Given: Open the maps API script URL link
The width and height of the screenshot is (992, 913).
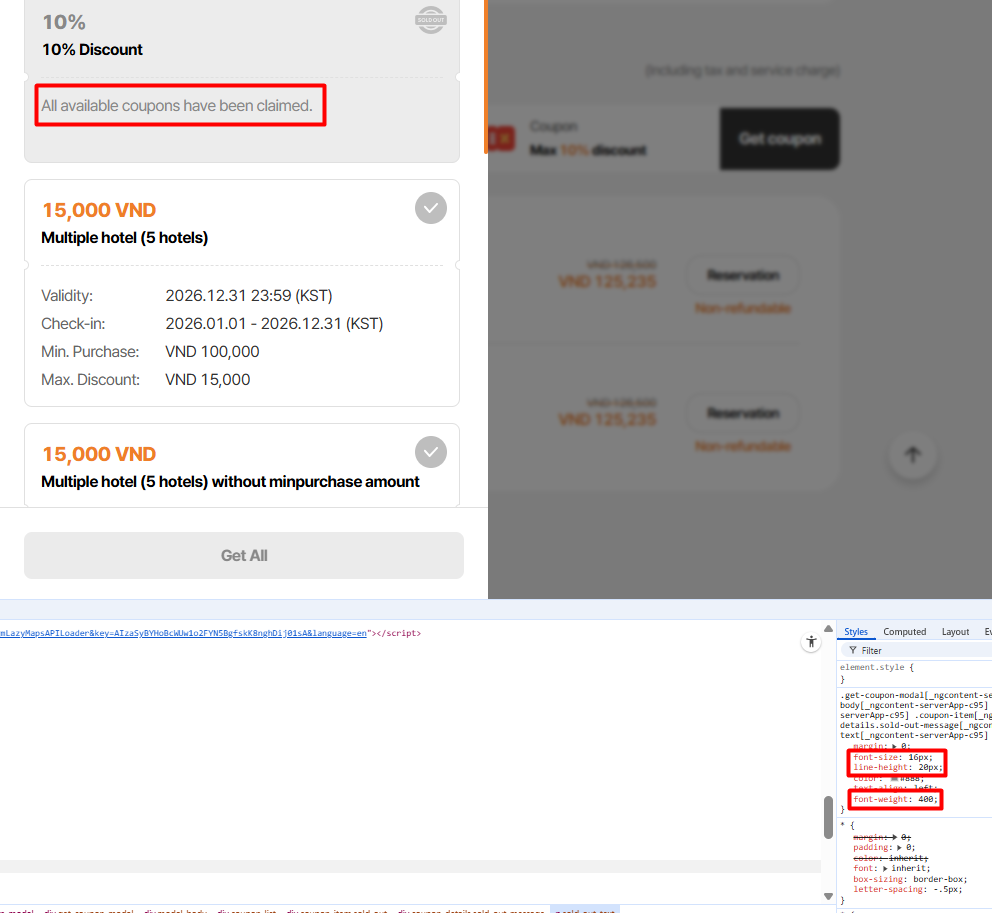Looking at the screenshot, I should (x=183, y=633).
